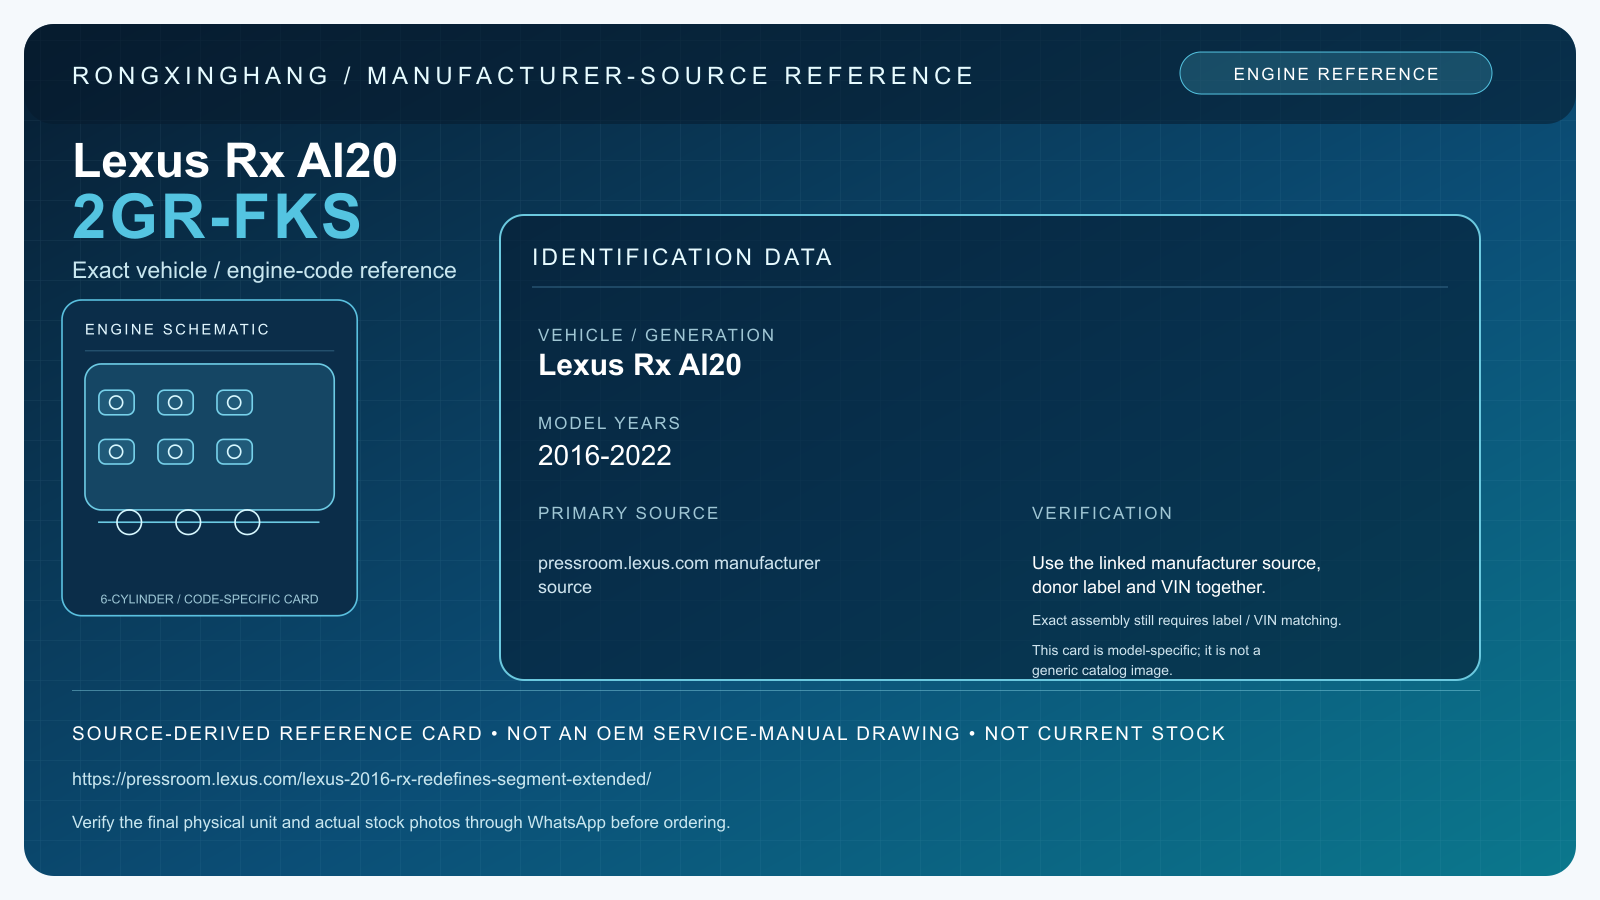Click the 'Exact assembly still requires label' note
1600x900 pixels.
[x=1186, y=620]
